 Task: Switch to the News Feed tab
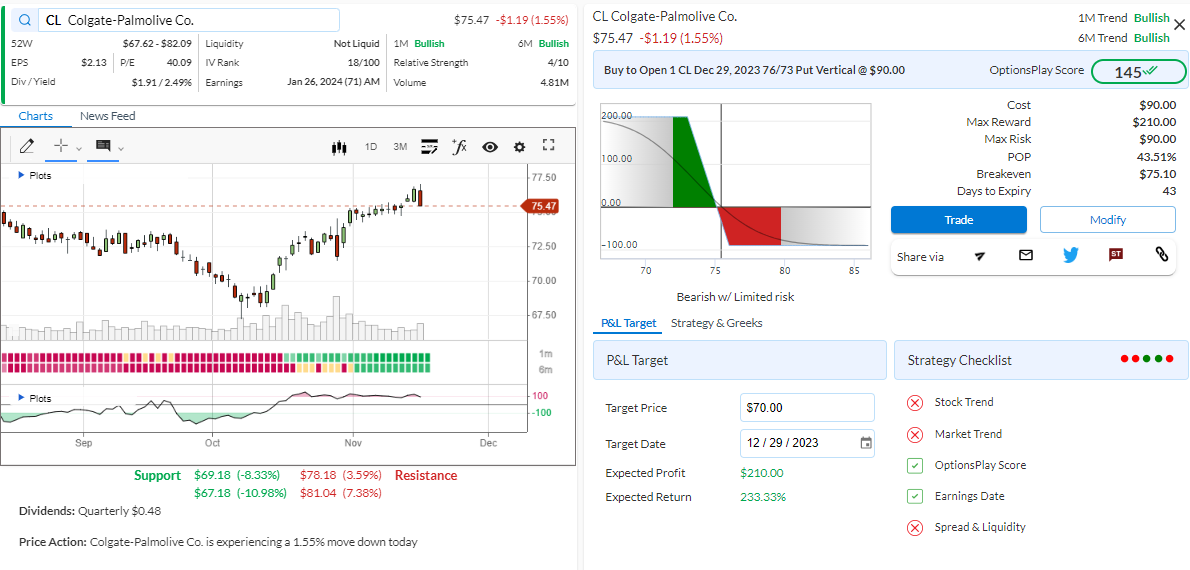pyautogui.click(x=108, y=116)
